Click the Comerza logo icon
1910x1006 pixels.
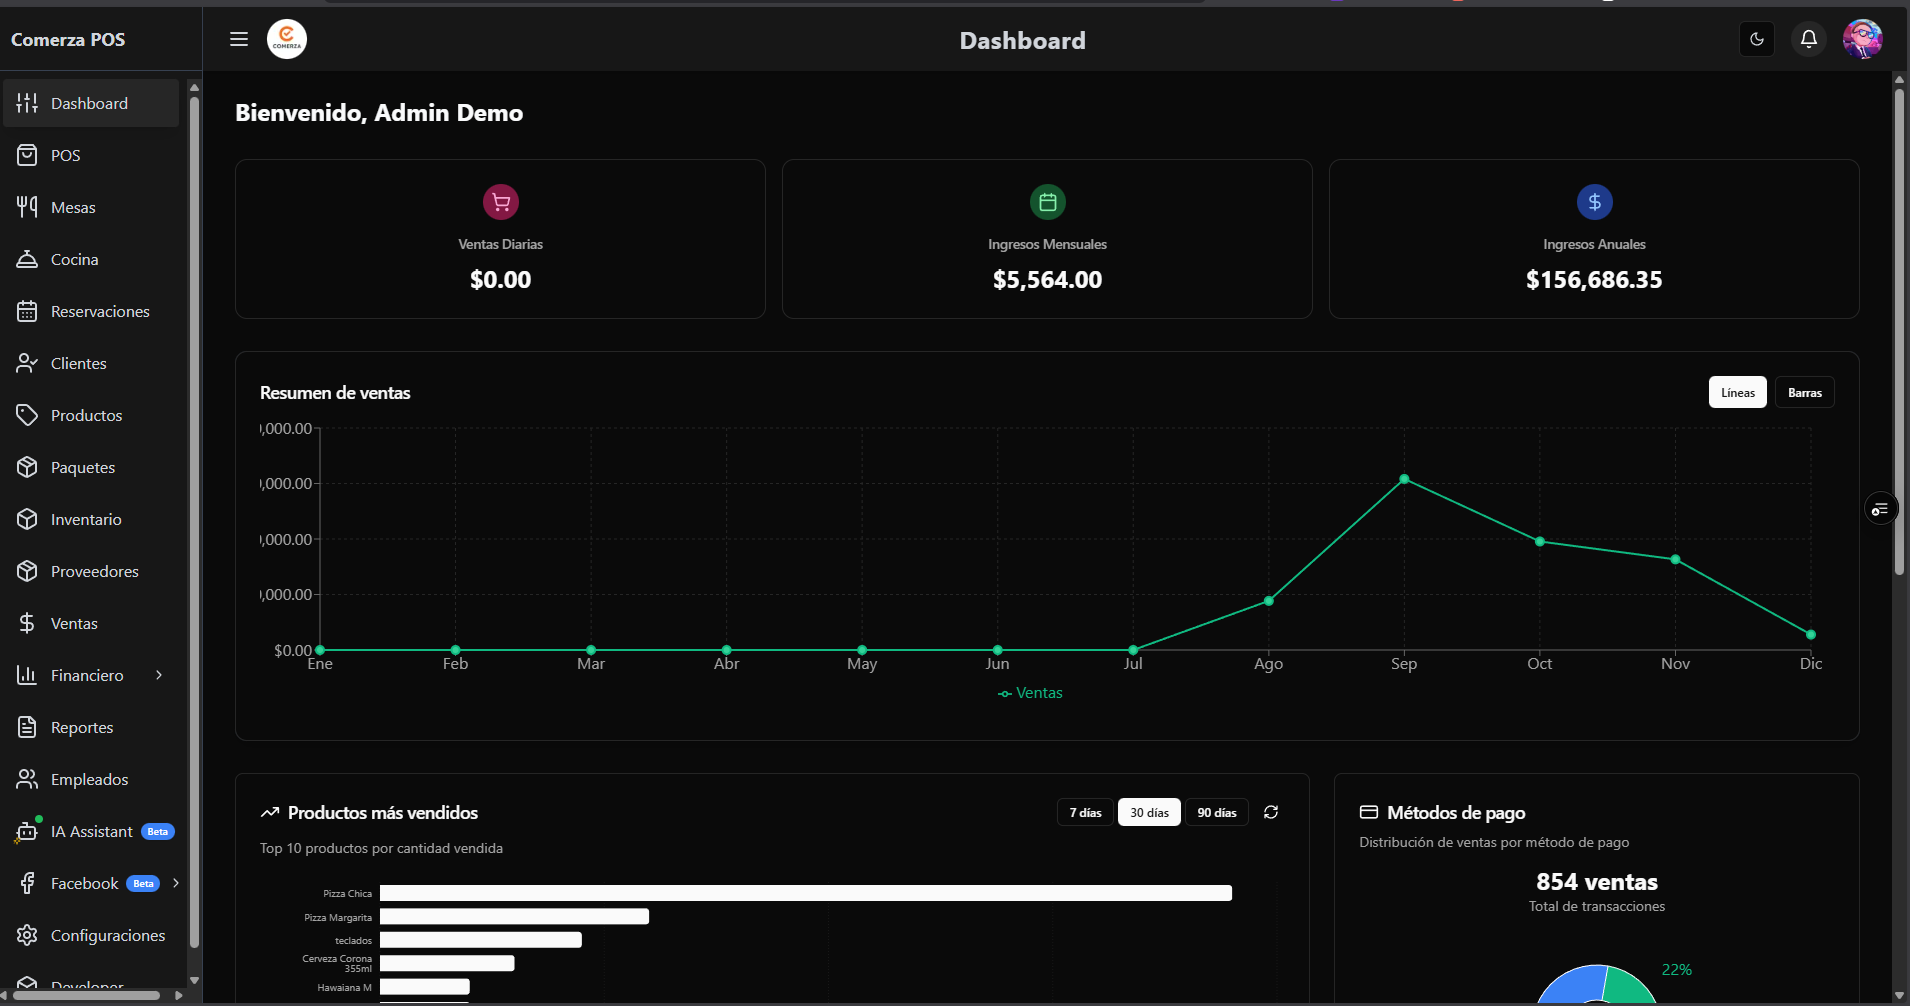(x=287, y=39)
